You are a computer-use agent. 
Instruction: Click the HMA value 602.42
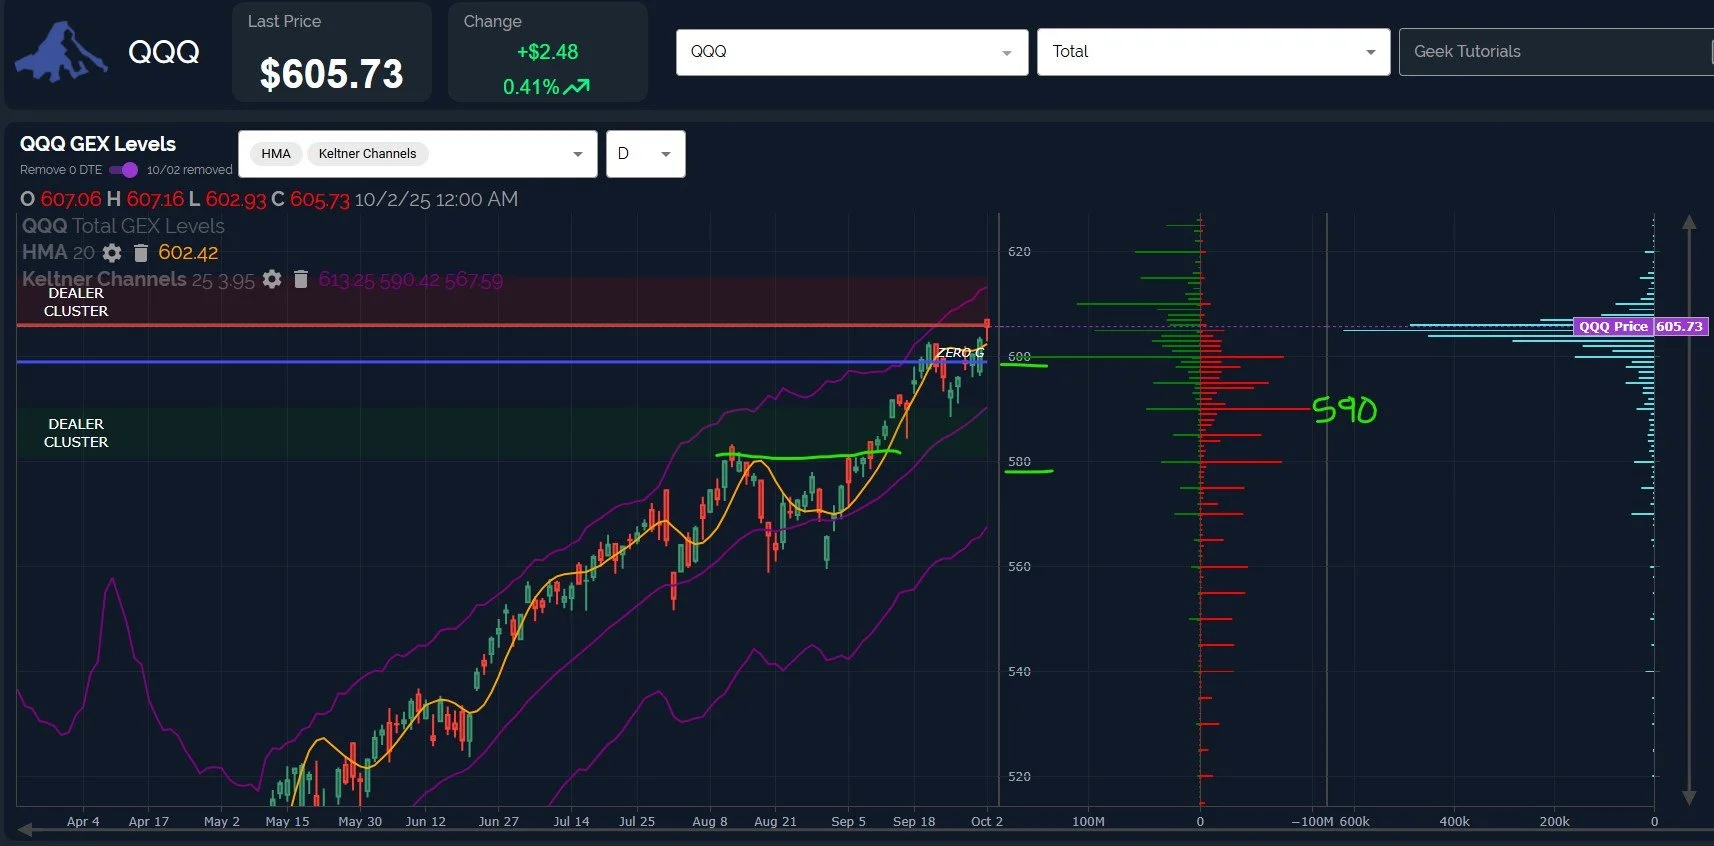point(188,253)
